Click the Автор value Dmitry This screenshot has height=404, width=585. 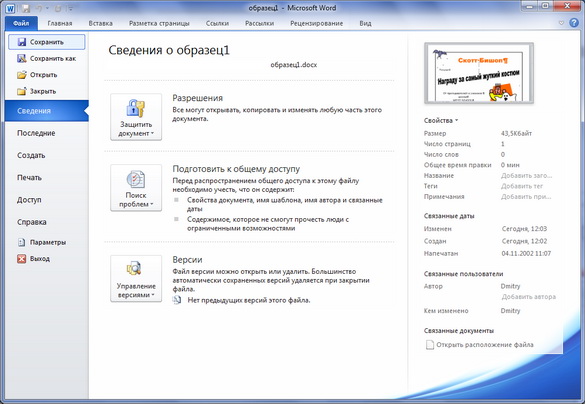510,286
